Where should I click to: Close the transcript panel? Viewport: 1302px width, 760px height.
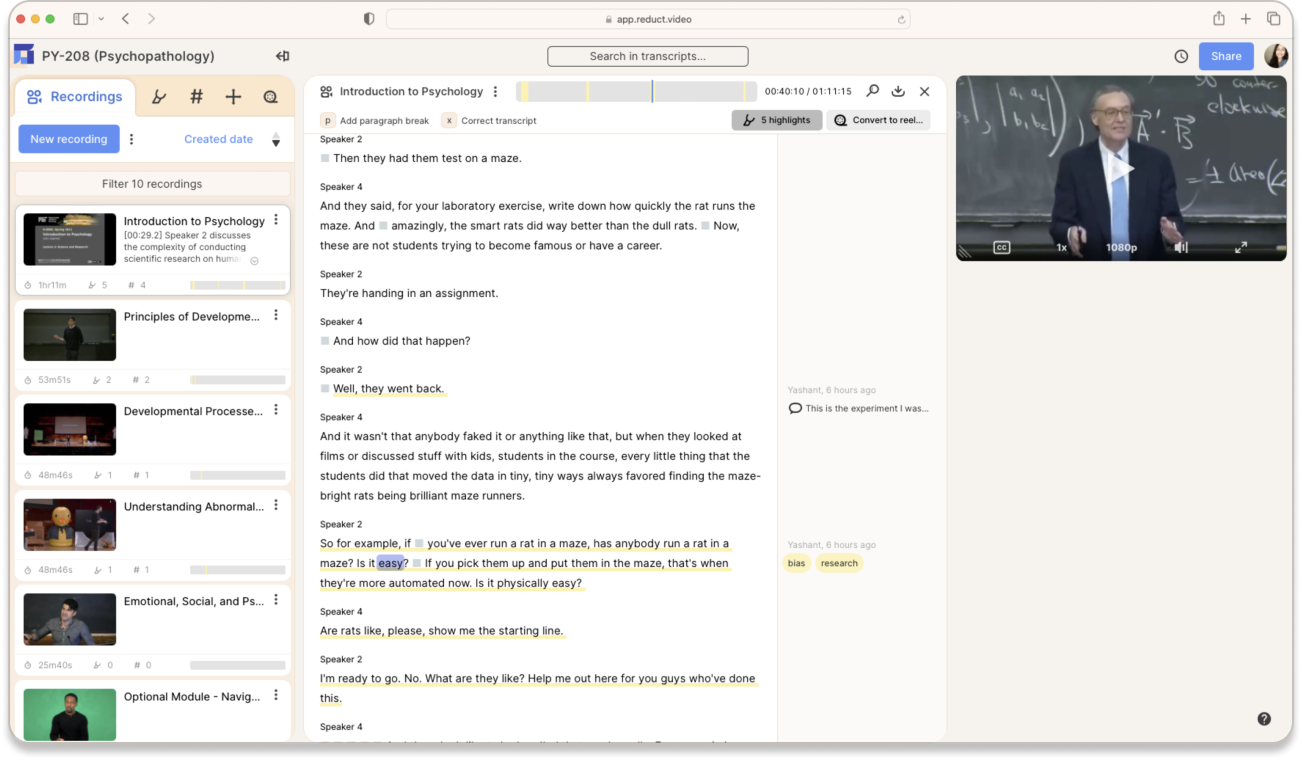[924, 91]
